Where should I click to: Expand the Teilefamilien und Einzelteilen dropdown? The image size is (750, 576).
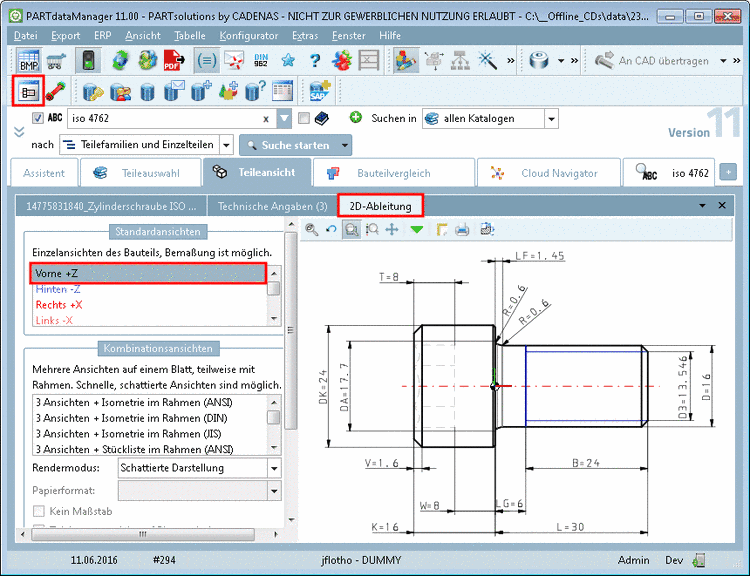pos(226,145)
